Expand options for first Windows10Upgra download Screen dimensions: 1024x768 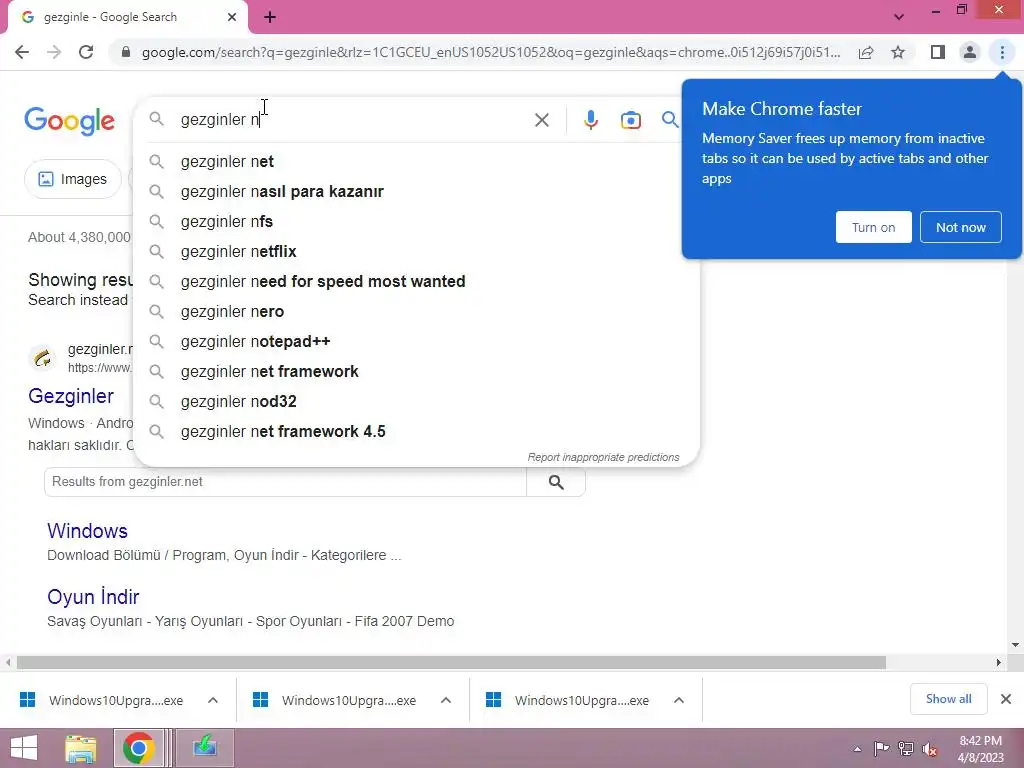(x=213, y=700)
